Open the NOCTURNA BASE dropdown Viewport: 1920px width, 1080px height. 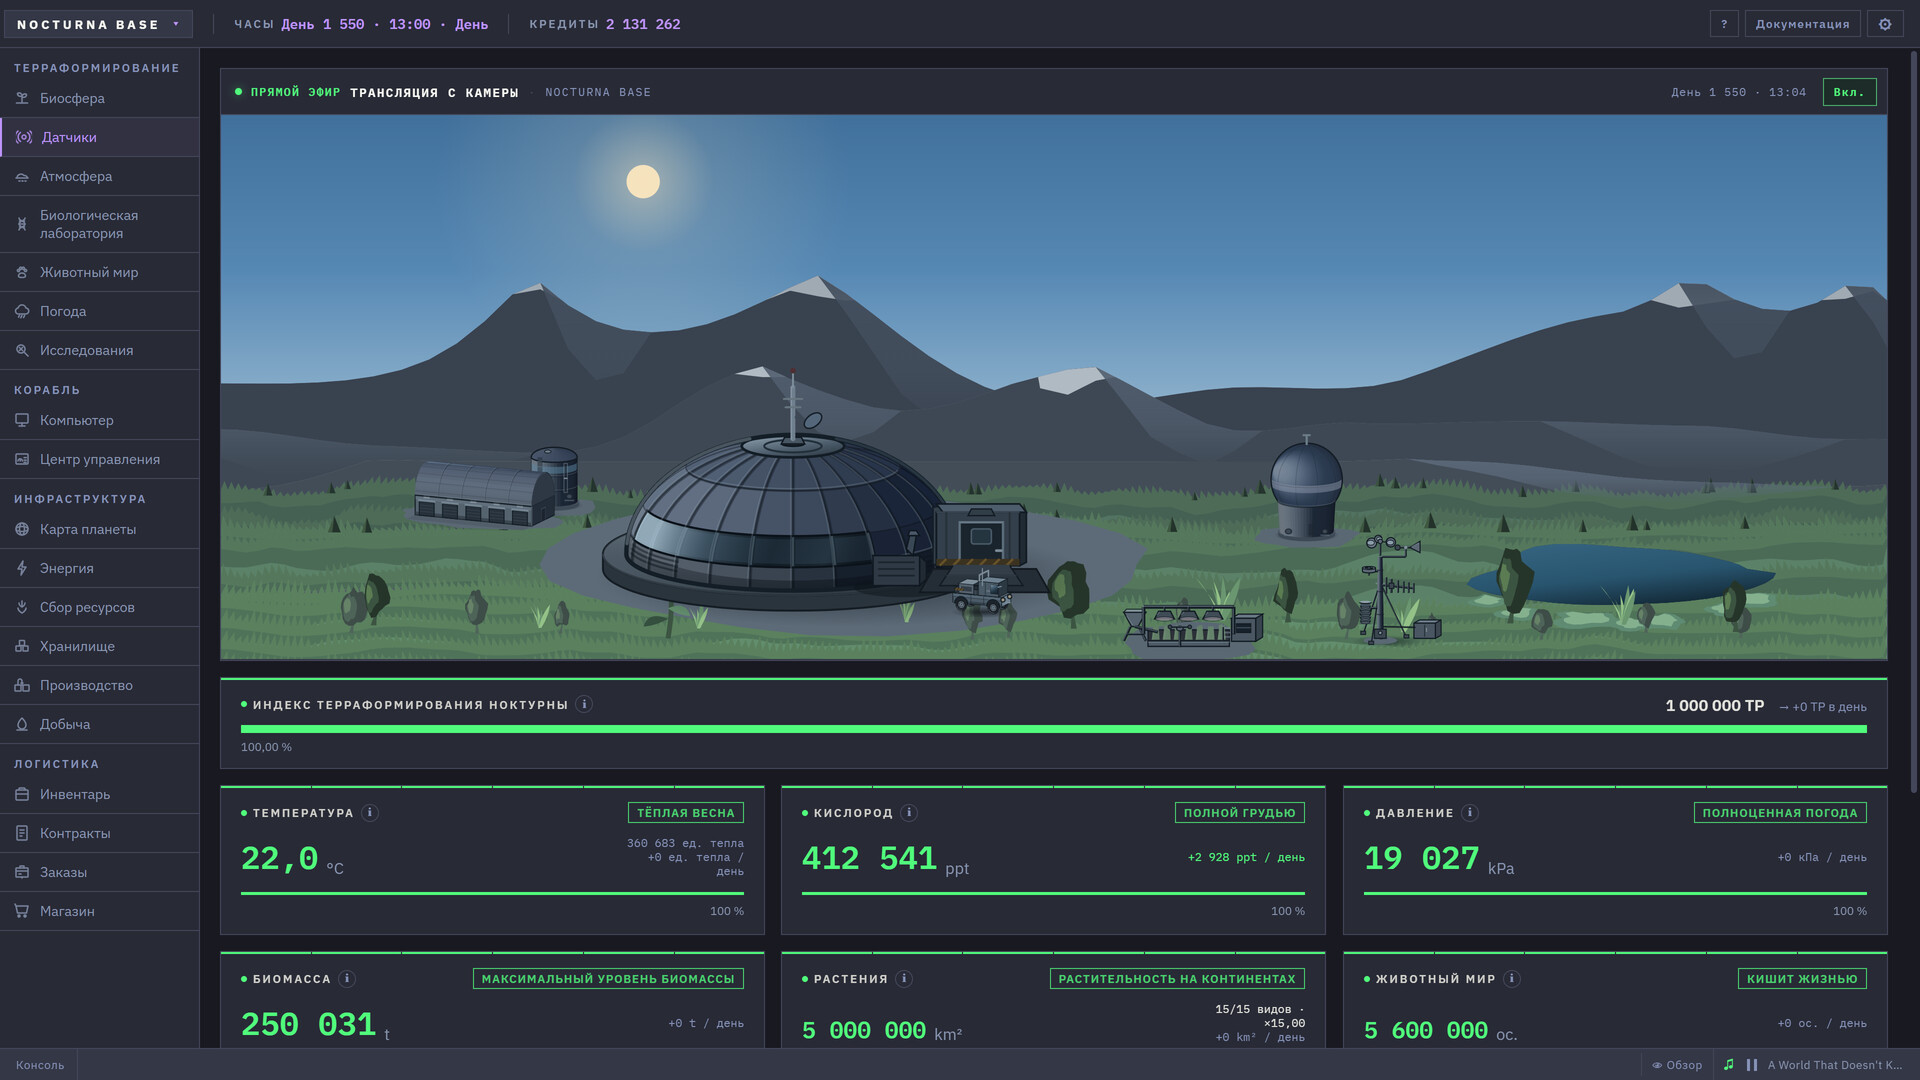tap(98, 24)
